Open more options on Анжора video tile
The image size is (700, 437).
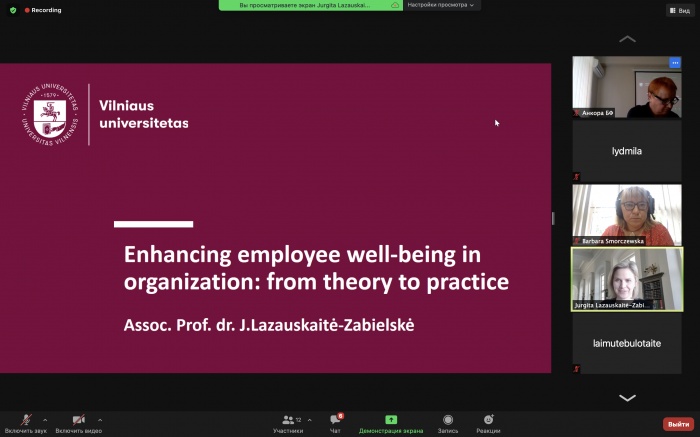click(674, 63)
